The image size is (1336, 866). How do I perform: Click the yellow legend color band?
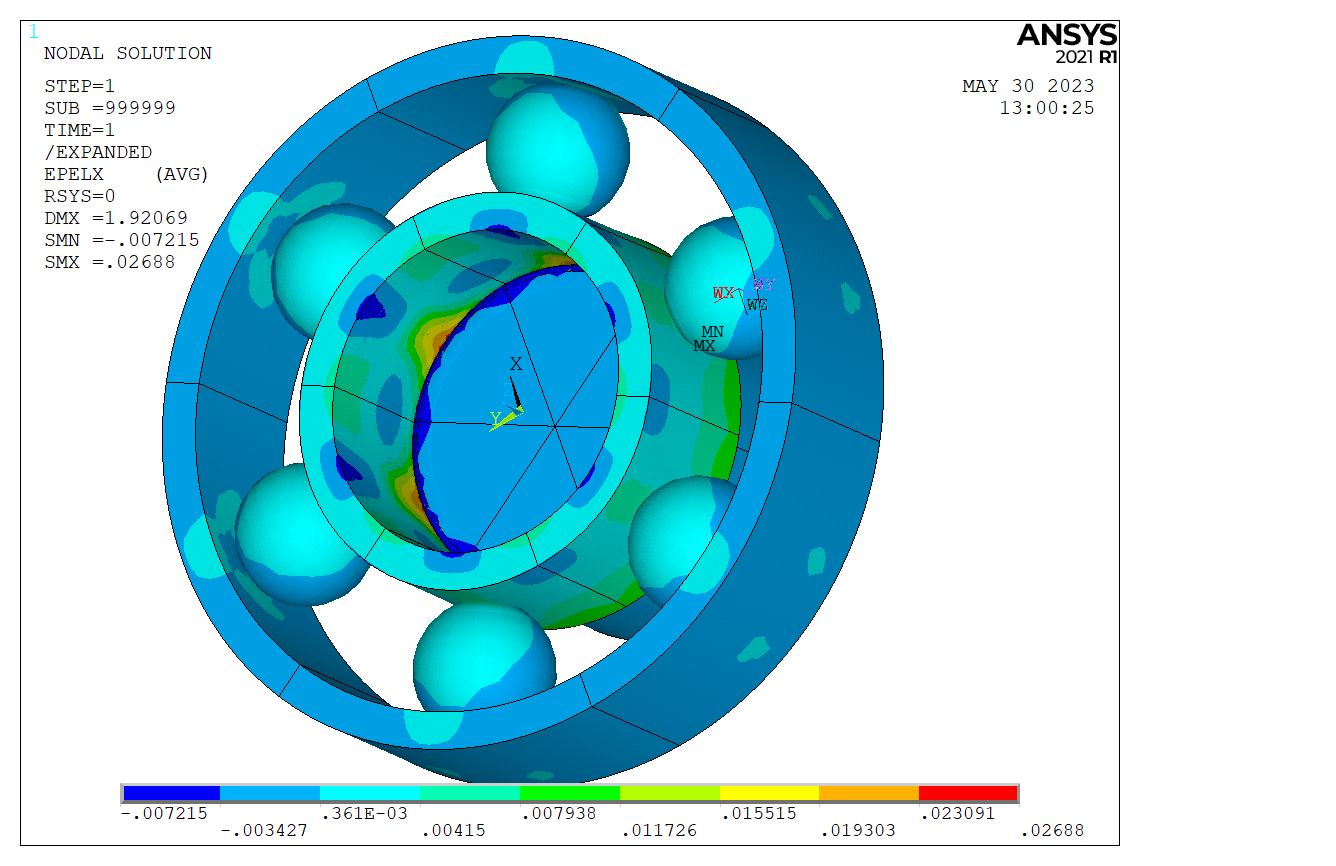[x=769, y=793]
